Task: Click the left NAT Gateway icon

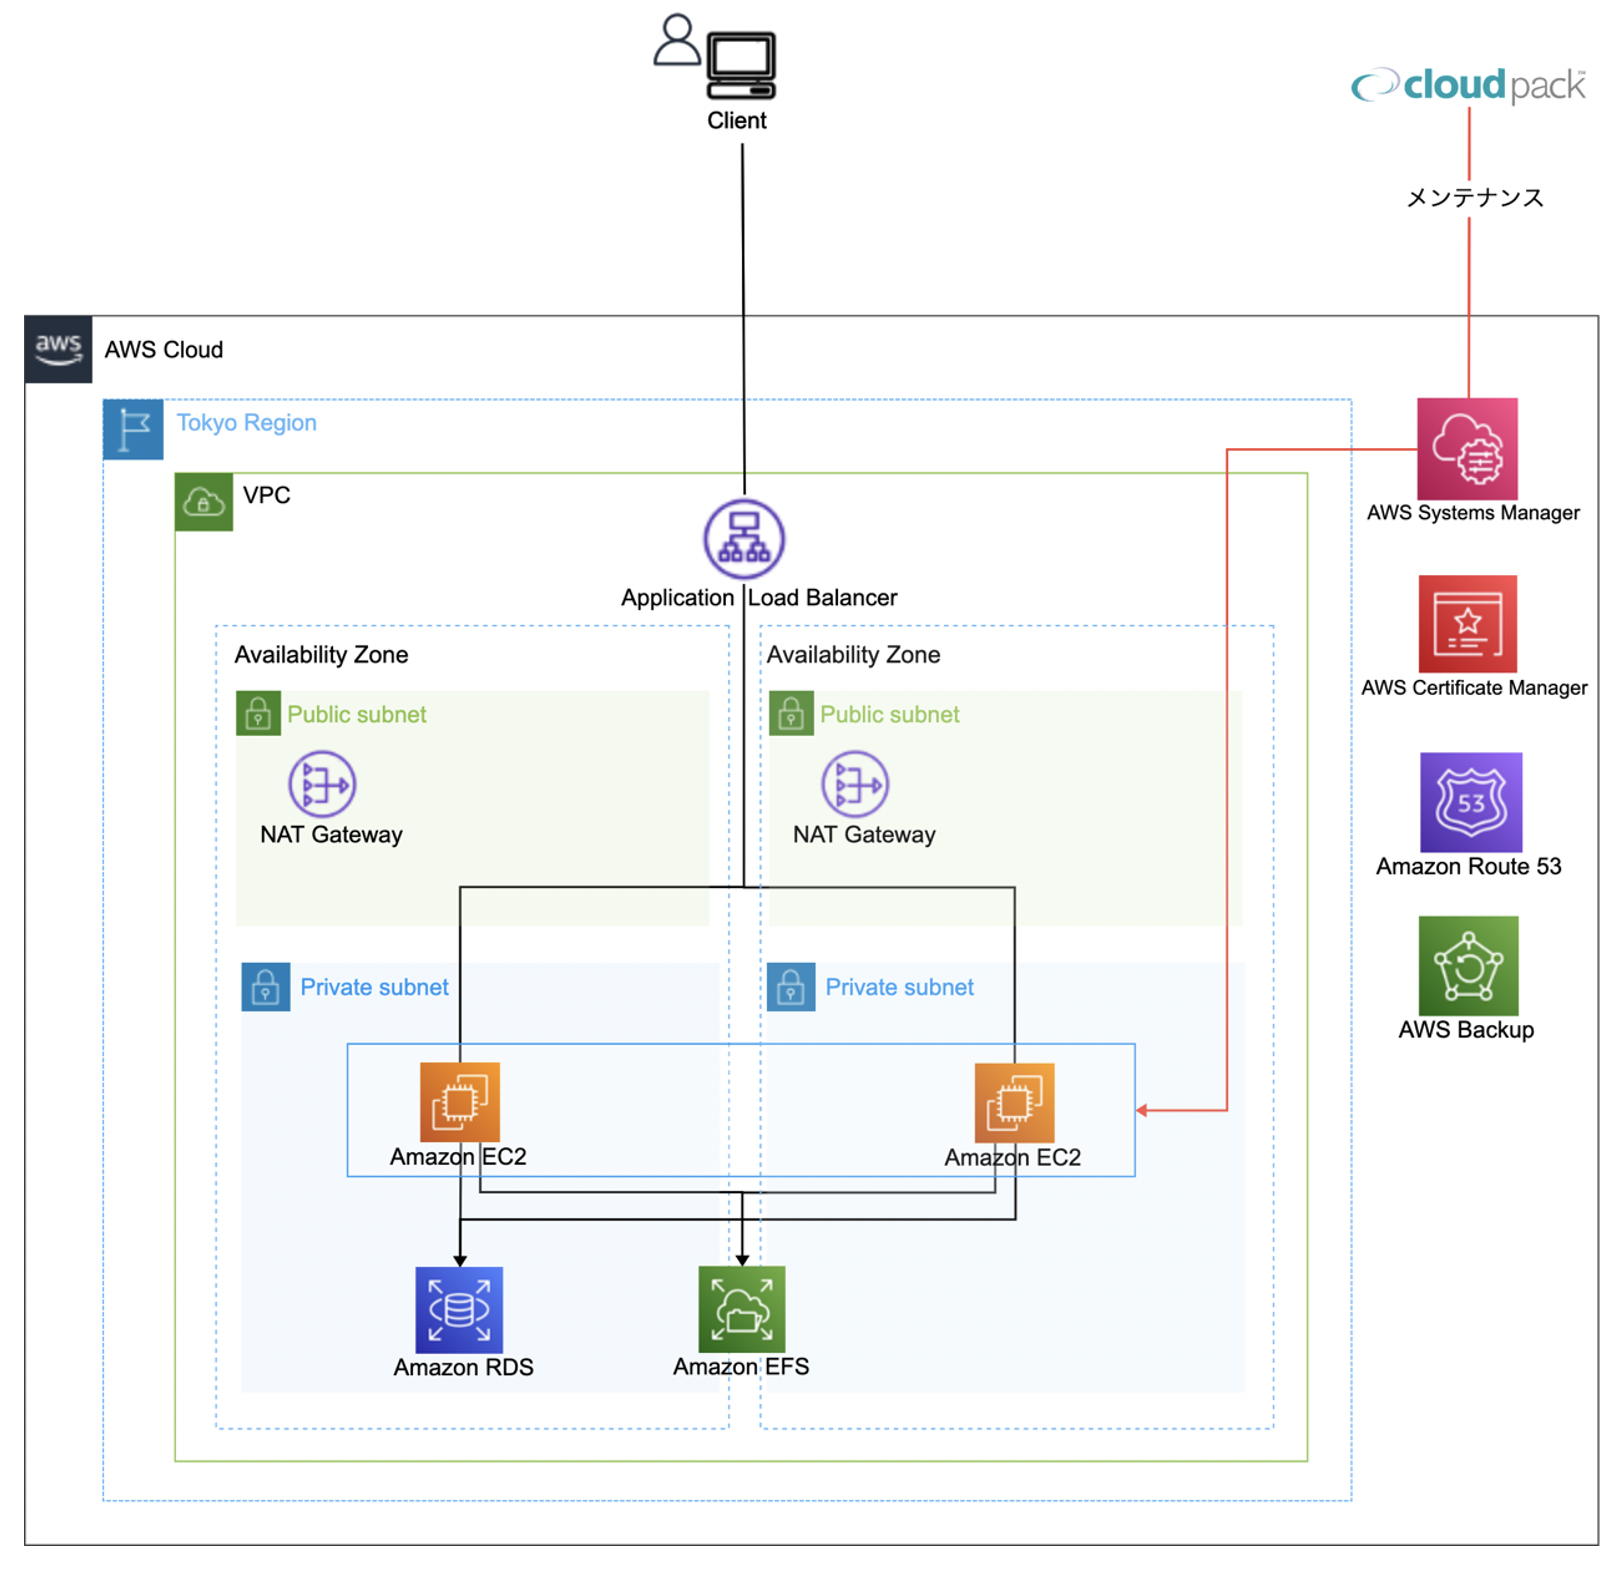Action: [322, 784]
